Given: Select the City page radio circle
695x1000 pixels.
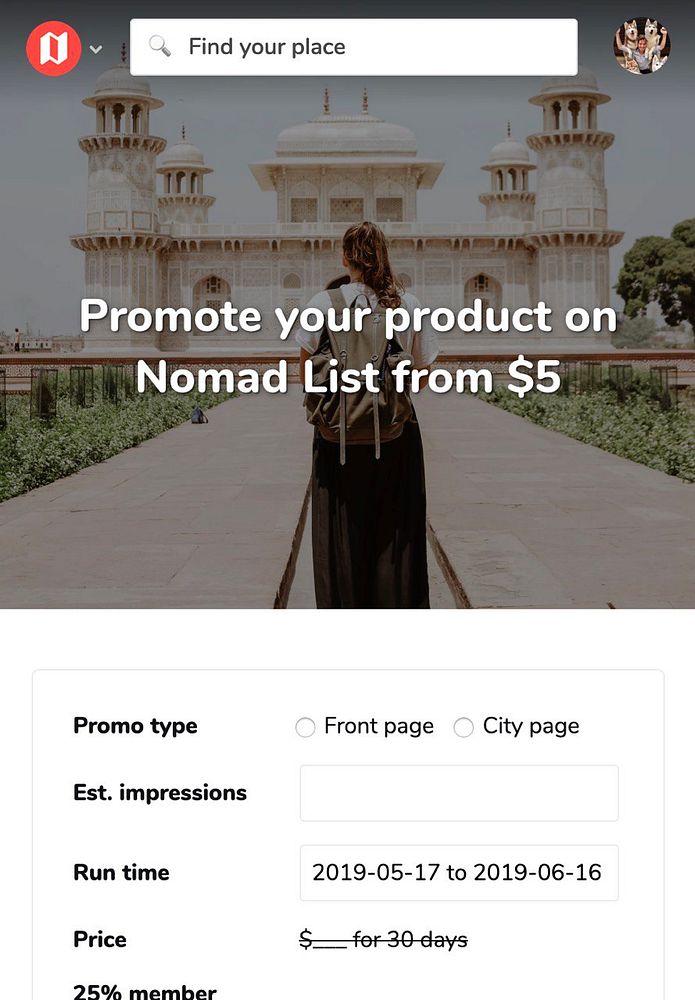Looking at the screenshot, I should (x=463, y=728).
